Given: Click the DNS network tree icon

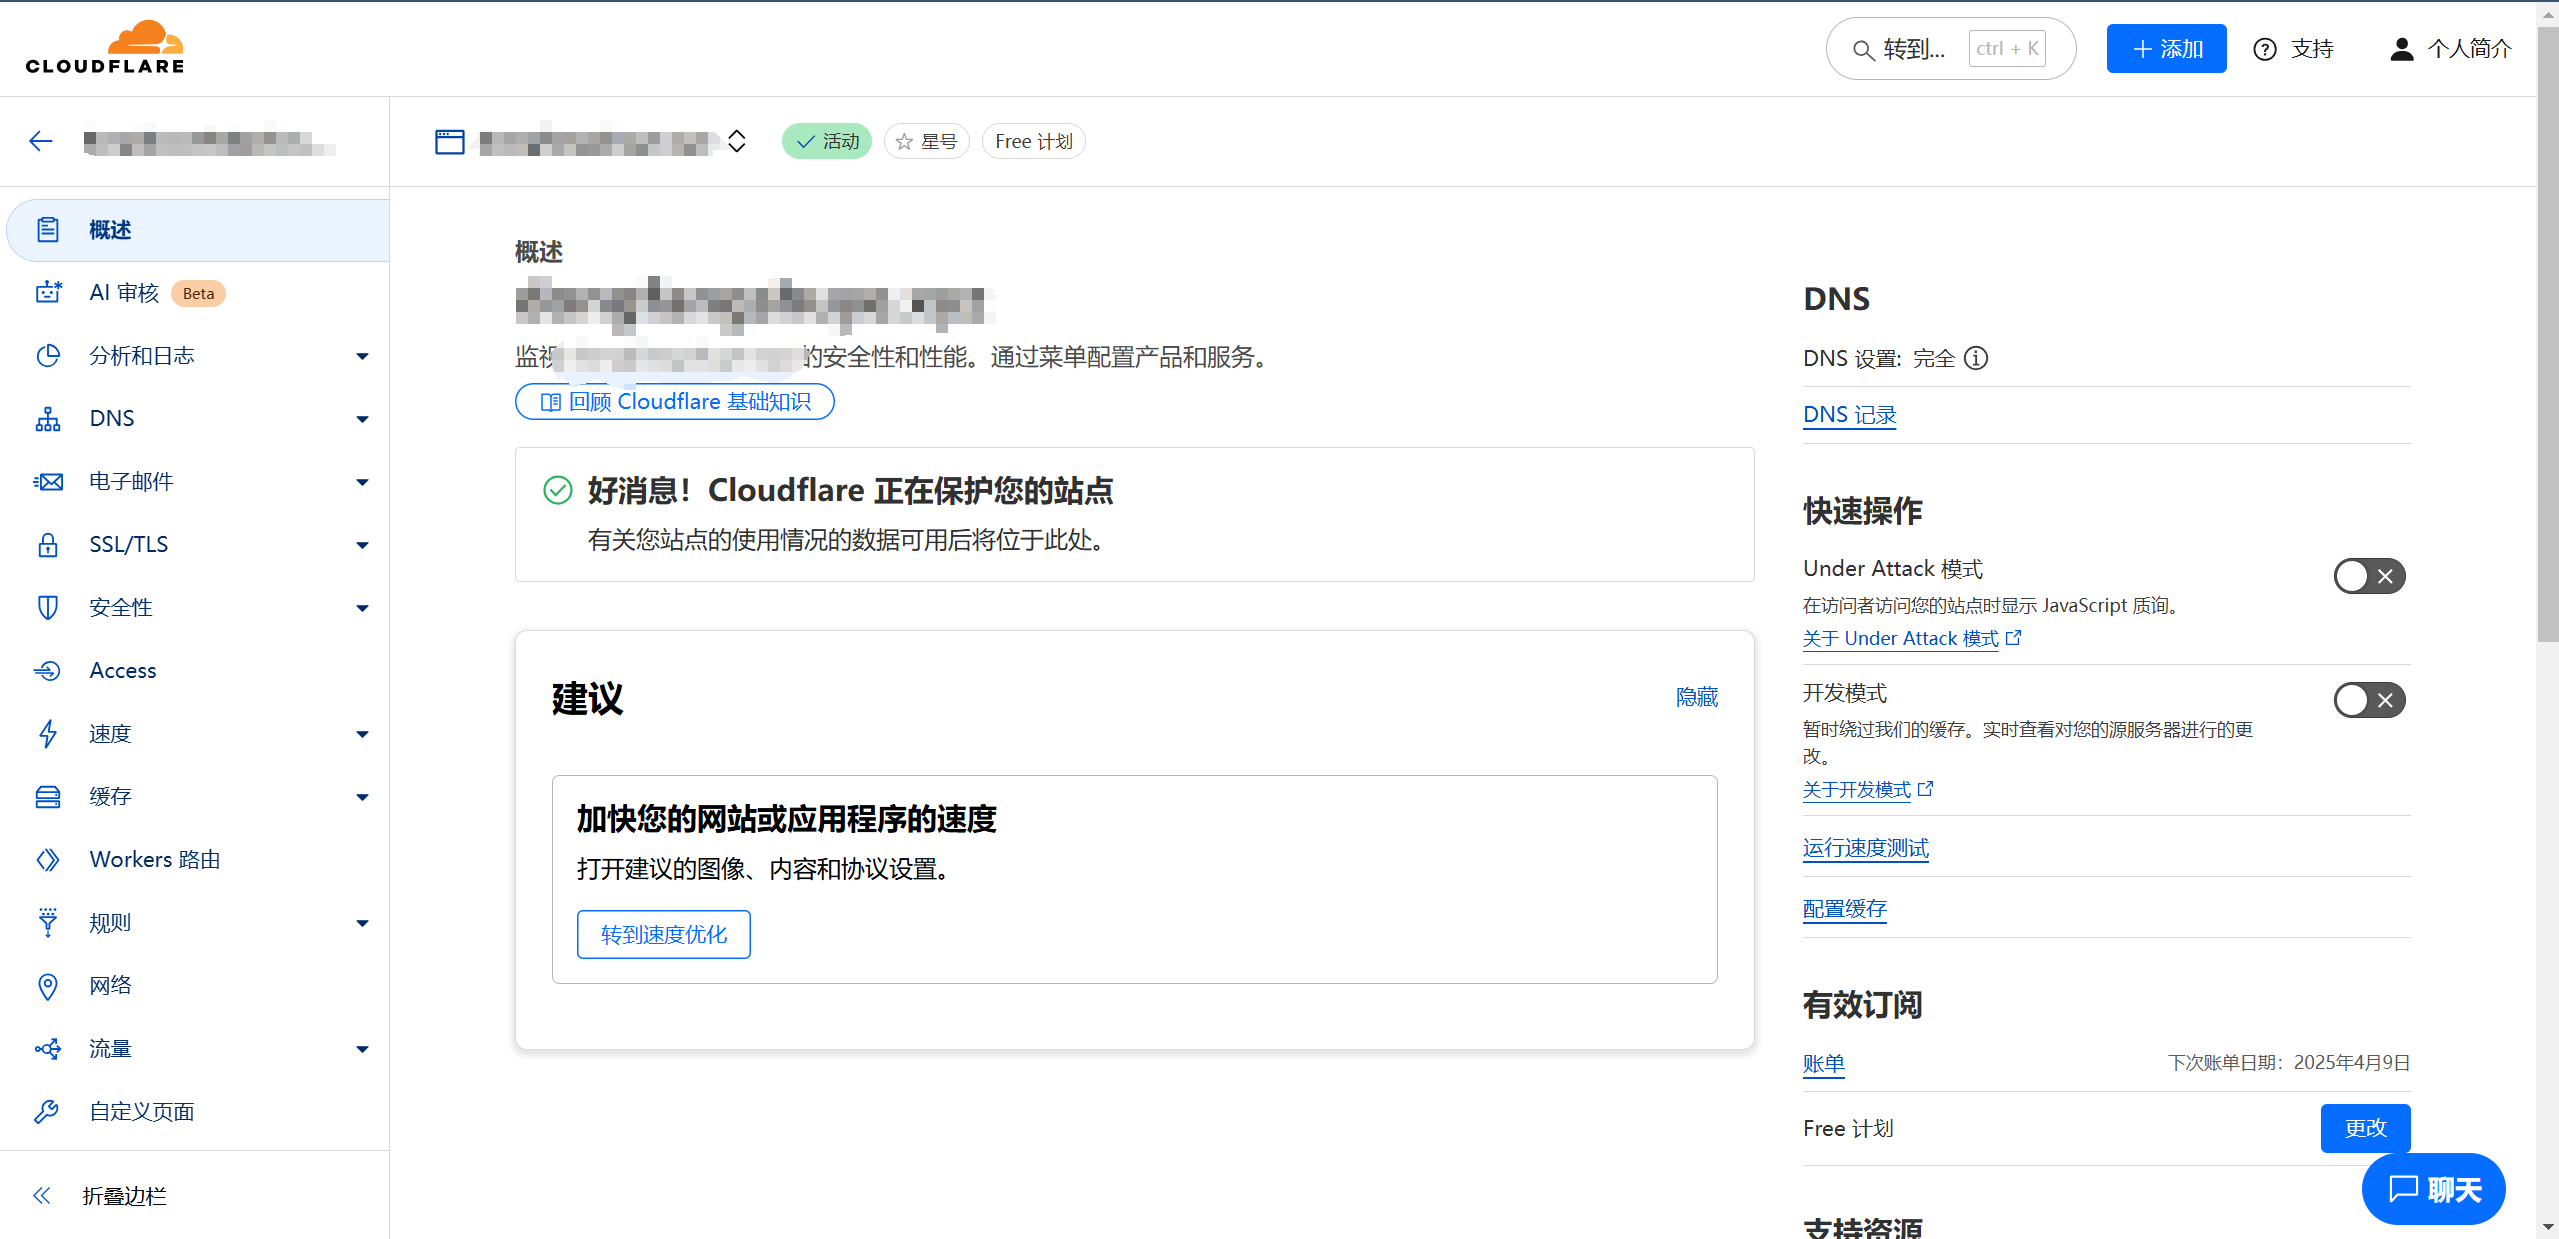Looking at the screenshot, I should (x=48, y=419).
